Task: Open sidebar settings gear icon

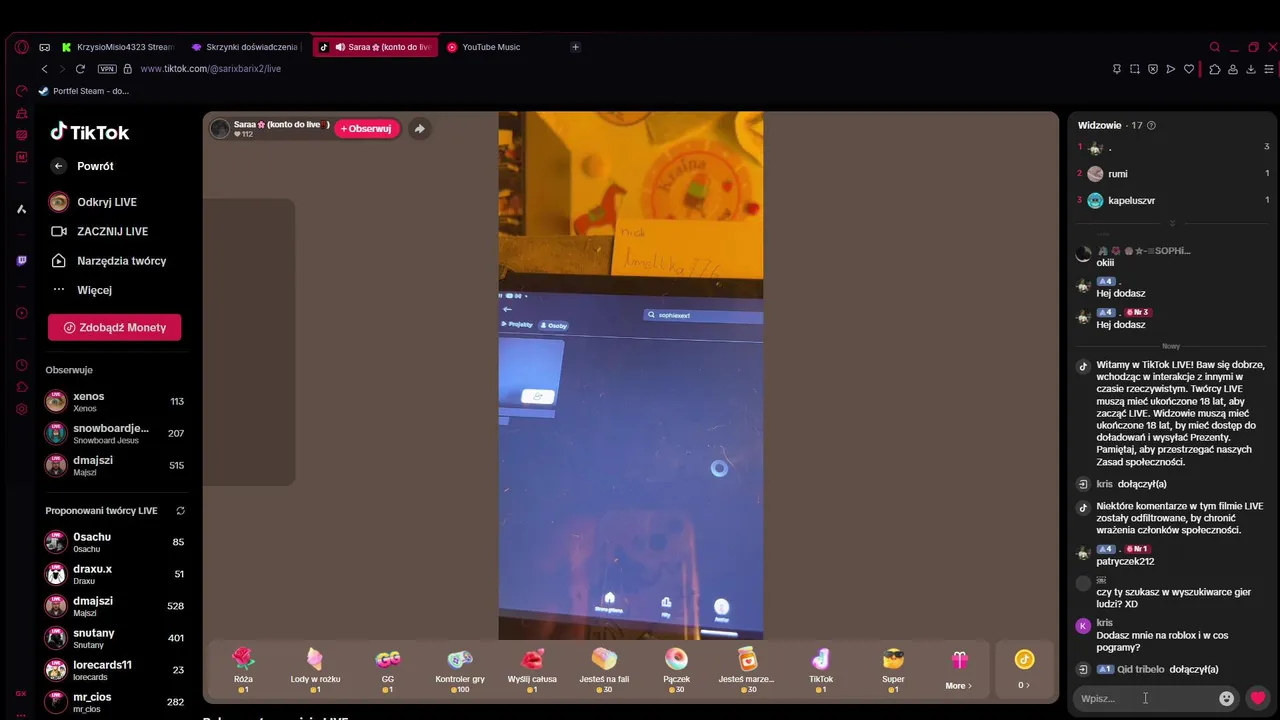Action: point(22,409)
